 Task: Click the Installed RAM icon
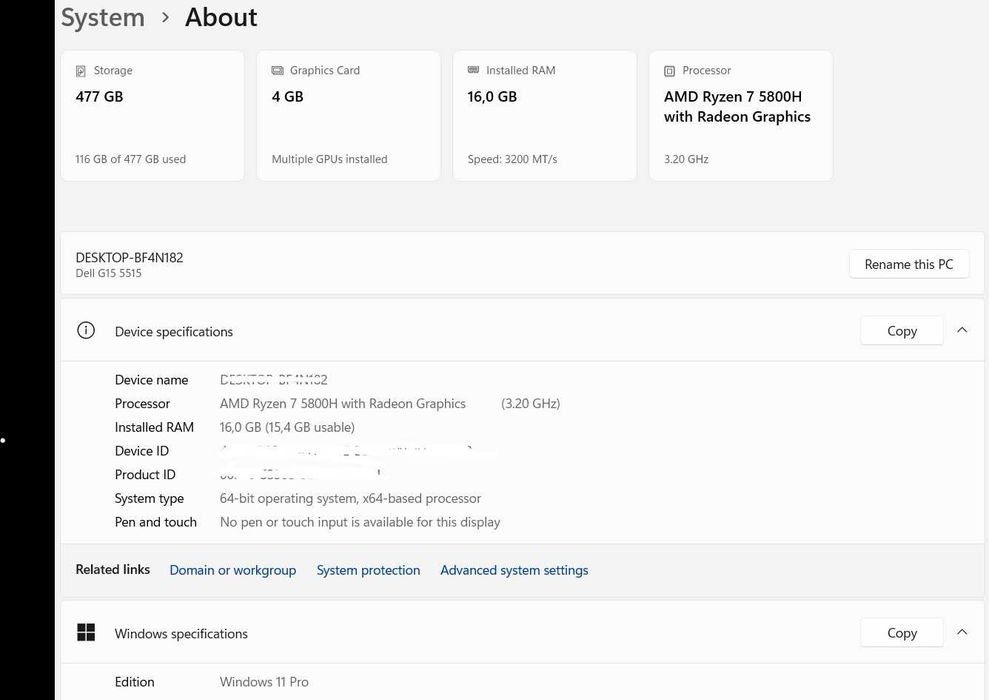pos(473,71)
